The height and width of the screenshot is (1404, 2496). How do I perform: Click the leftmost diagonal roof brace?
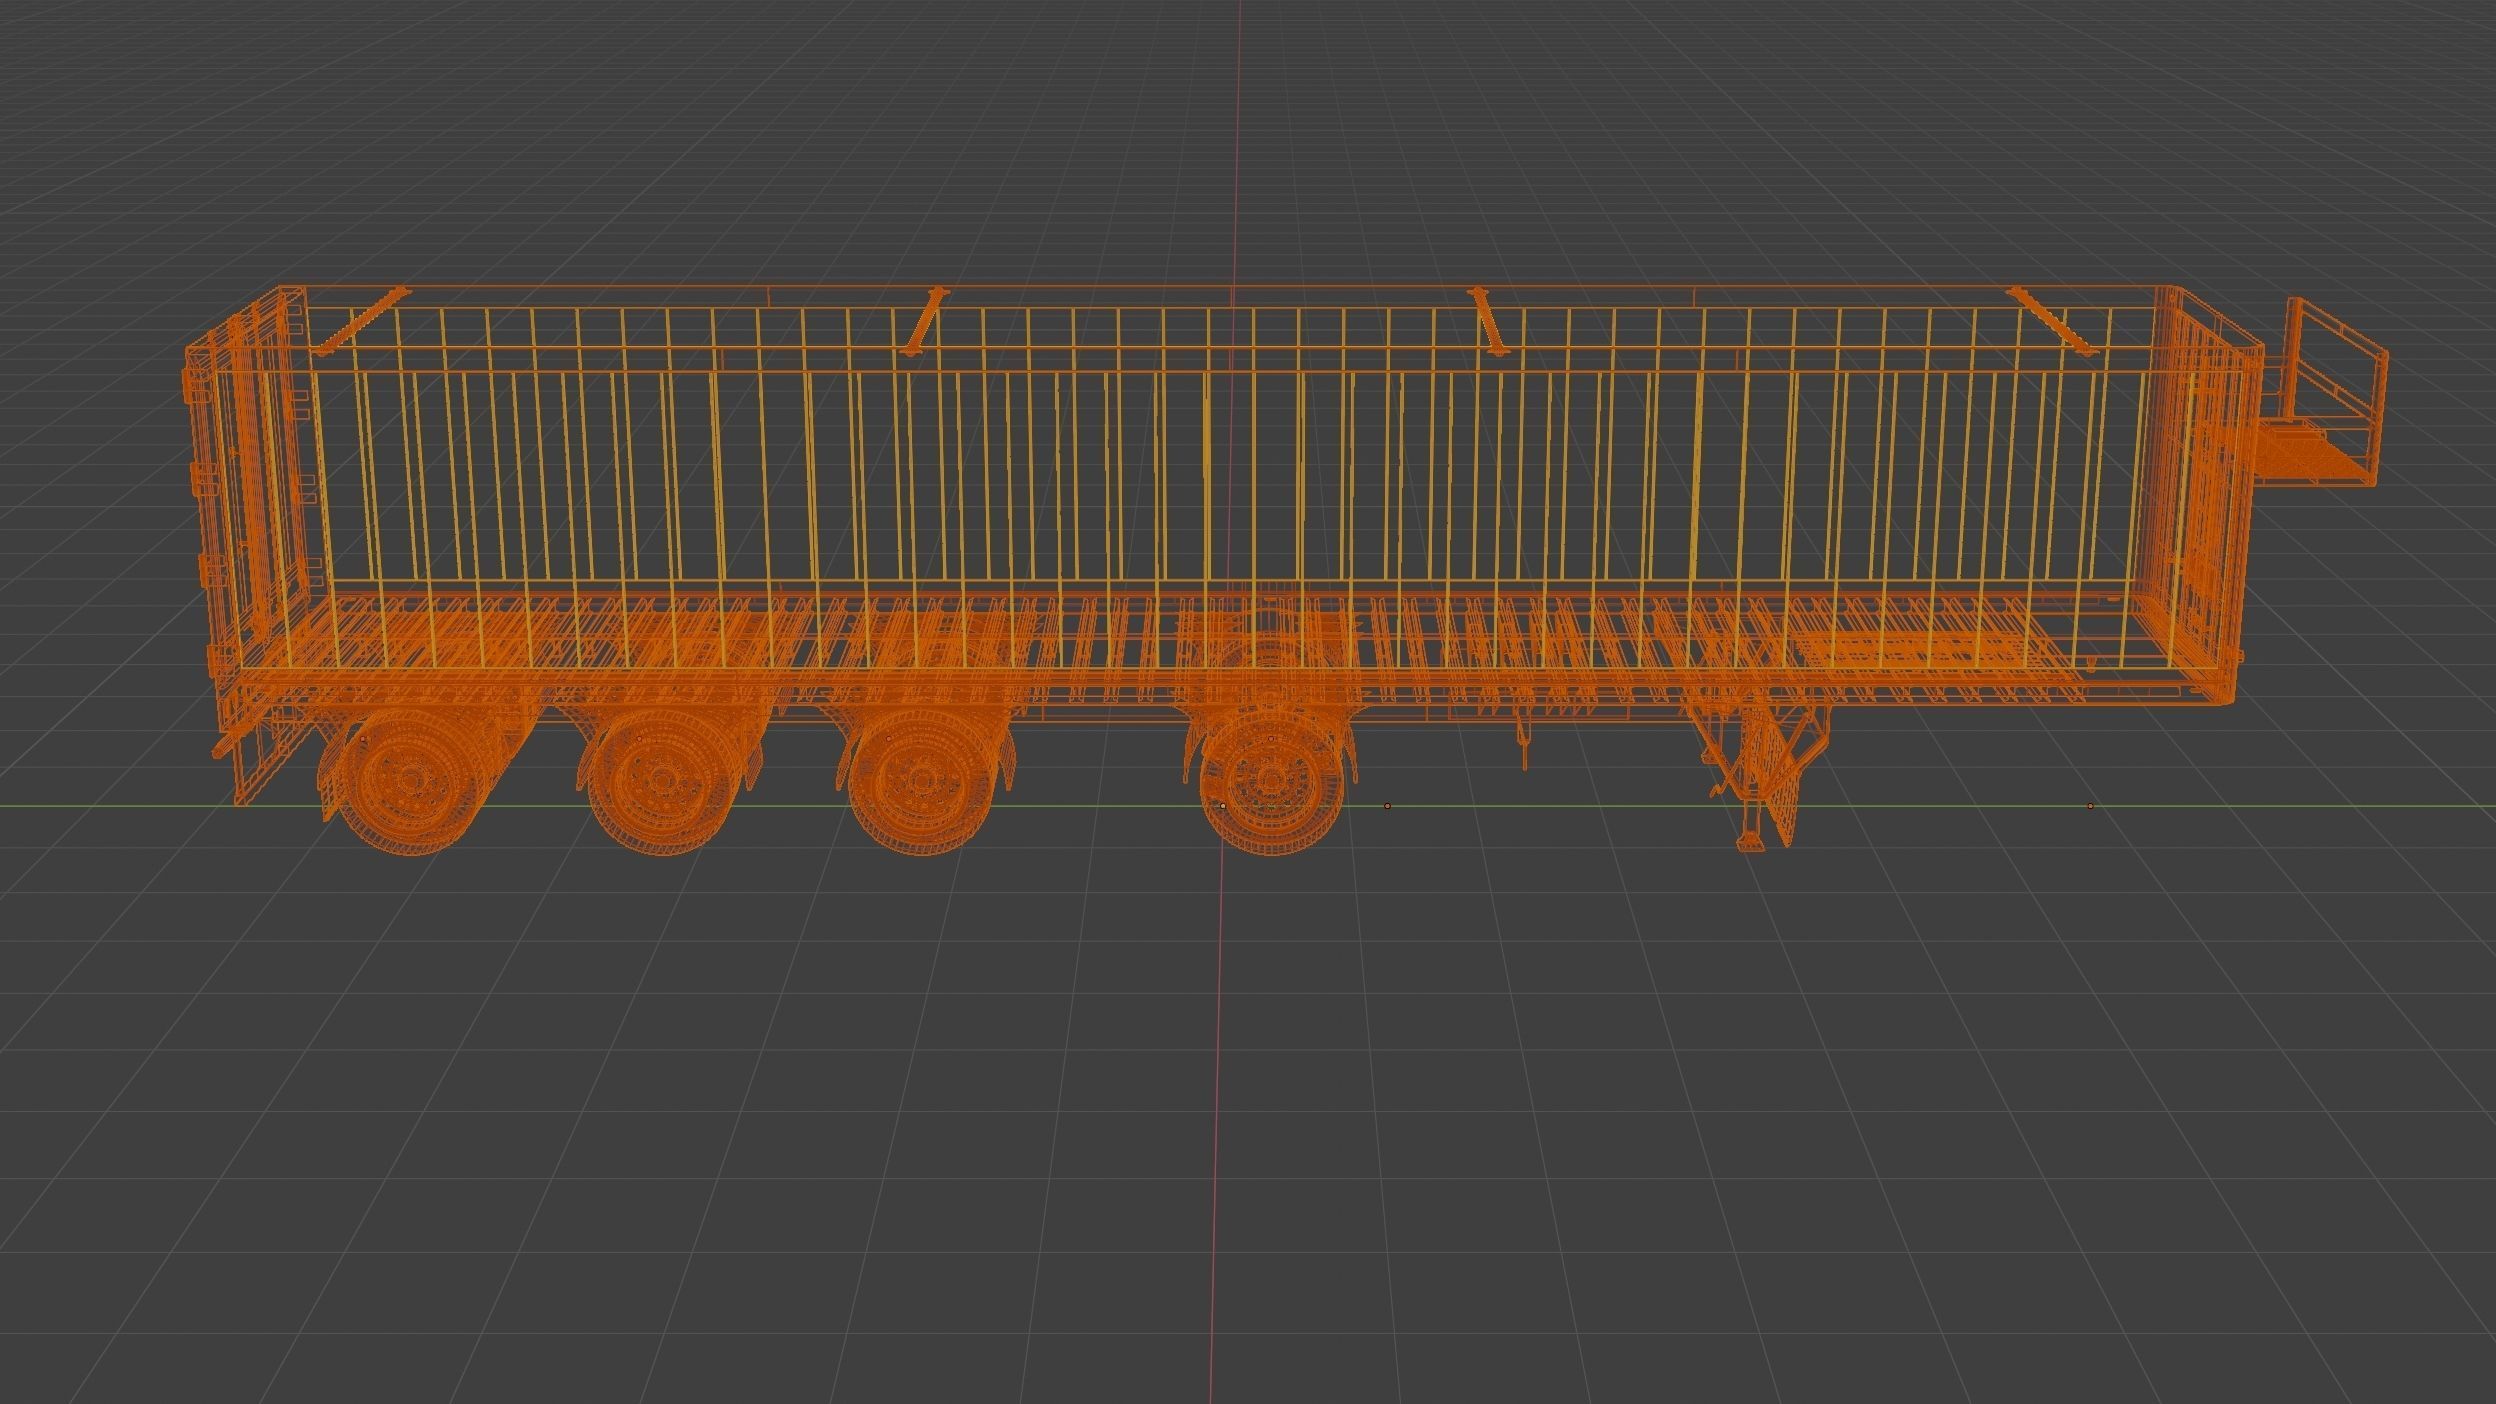[x=361, y=320]
